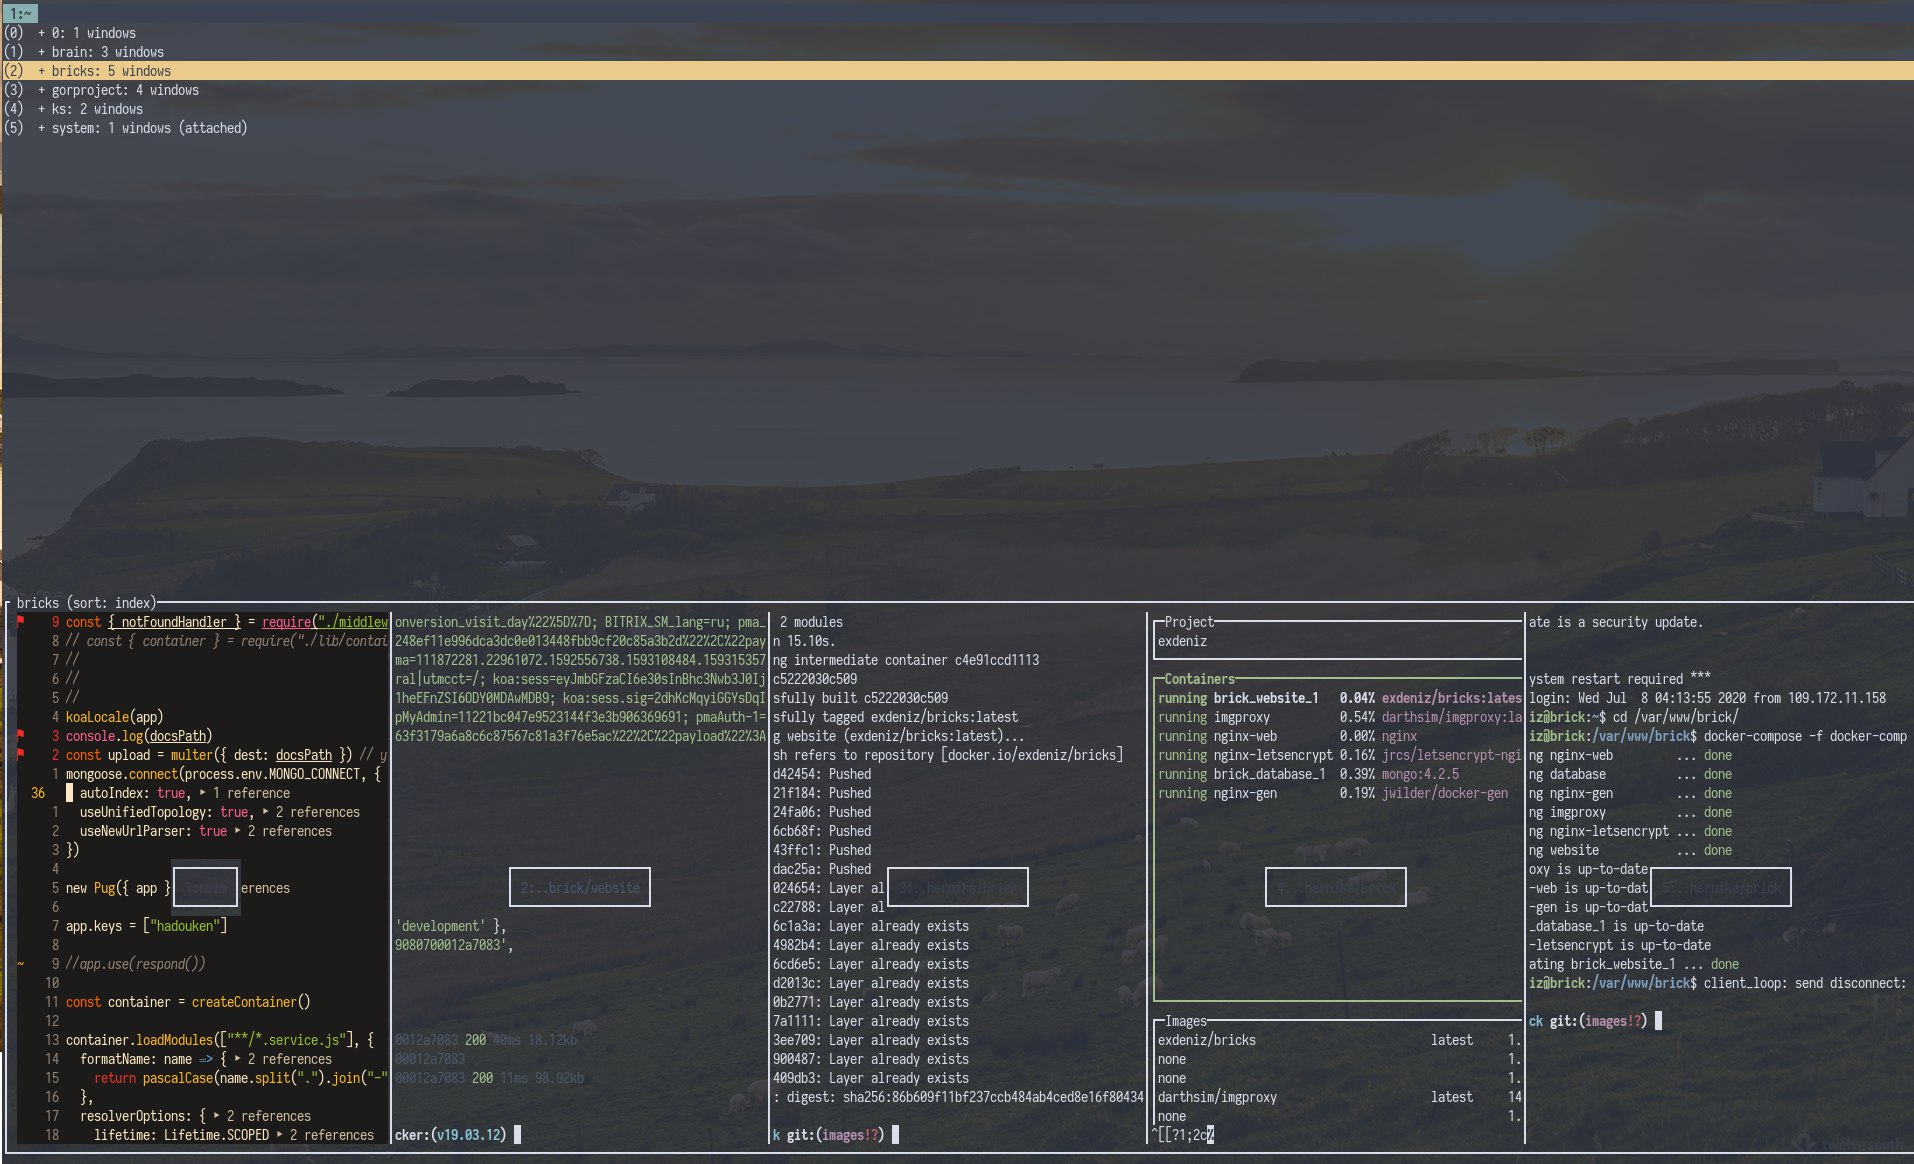Image resolution: width=1914 pixels, height=1164 pixels.
Task: Select the 'darthsim/imgproxy' image row
Action: (x=1339, y=1097)
